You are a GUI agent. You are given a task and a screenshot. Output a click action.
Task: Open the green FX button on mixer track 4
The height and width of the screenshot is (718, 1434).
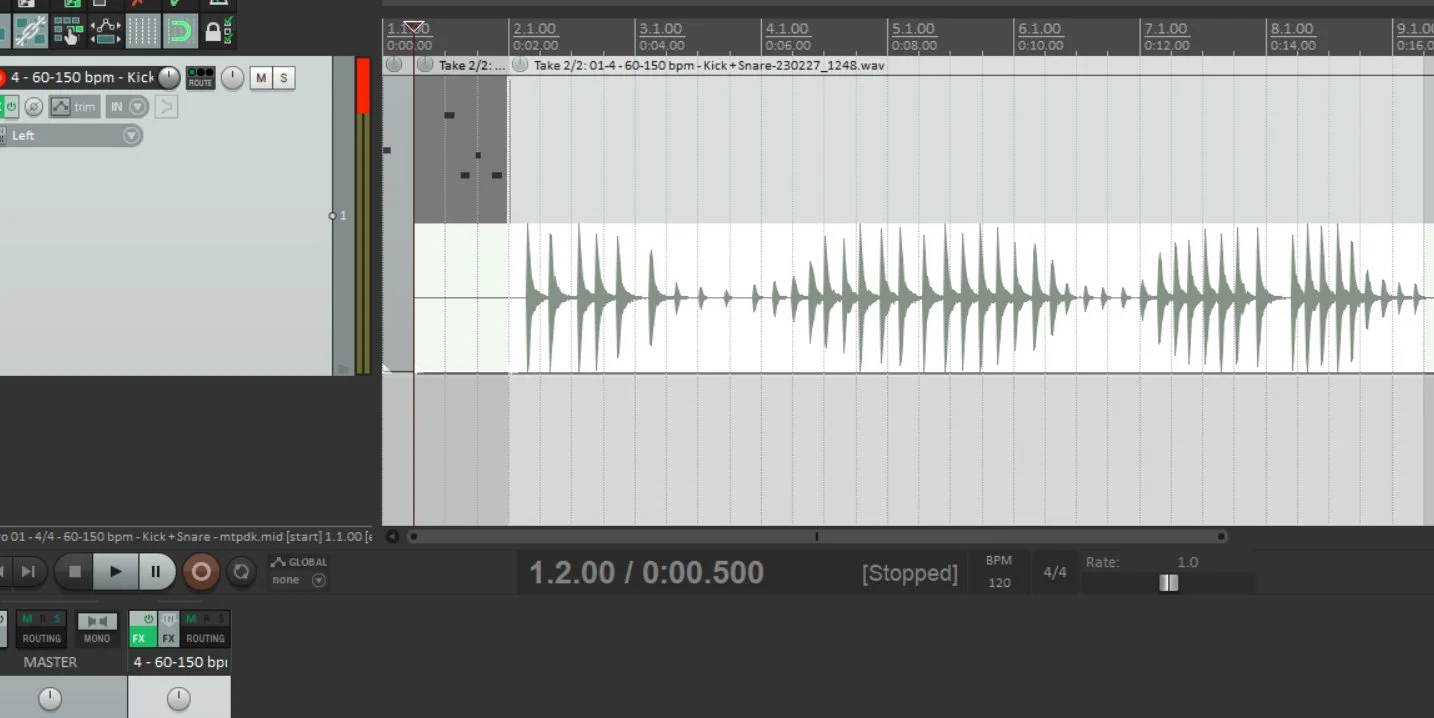point(139,638)
